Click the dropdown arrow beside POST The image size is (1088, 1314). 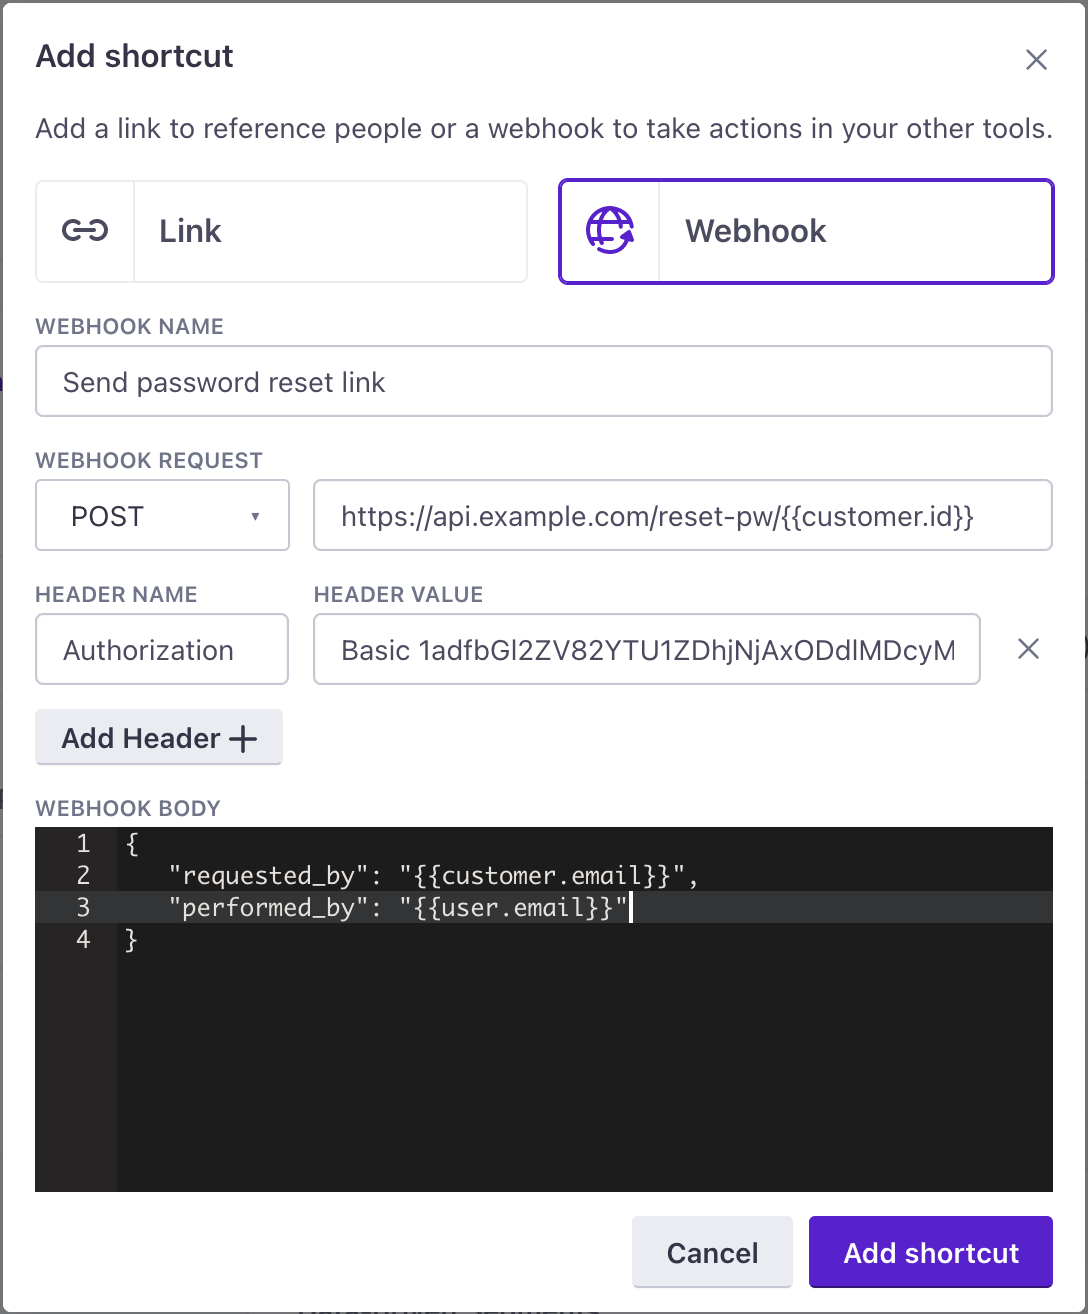tap(255, 517)
